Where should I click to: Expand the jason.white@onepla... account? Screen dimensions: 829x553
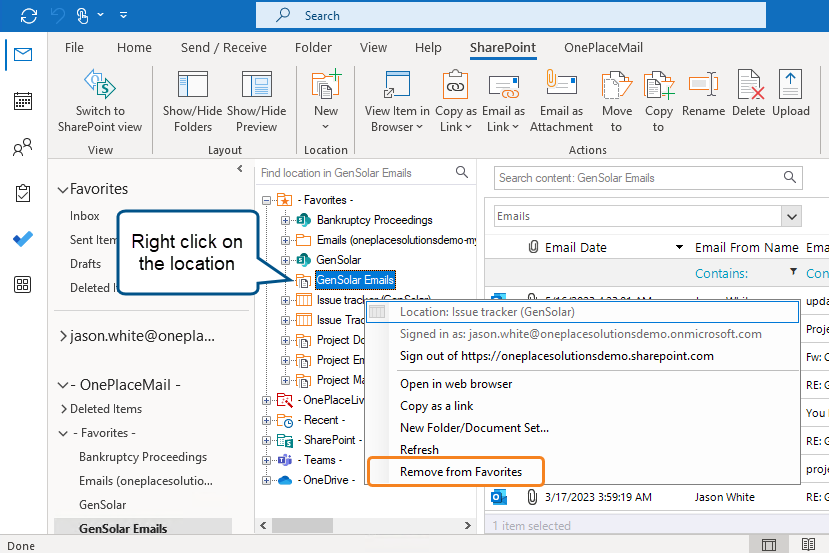63,336
